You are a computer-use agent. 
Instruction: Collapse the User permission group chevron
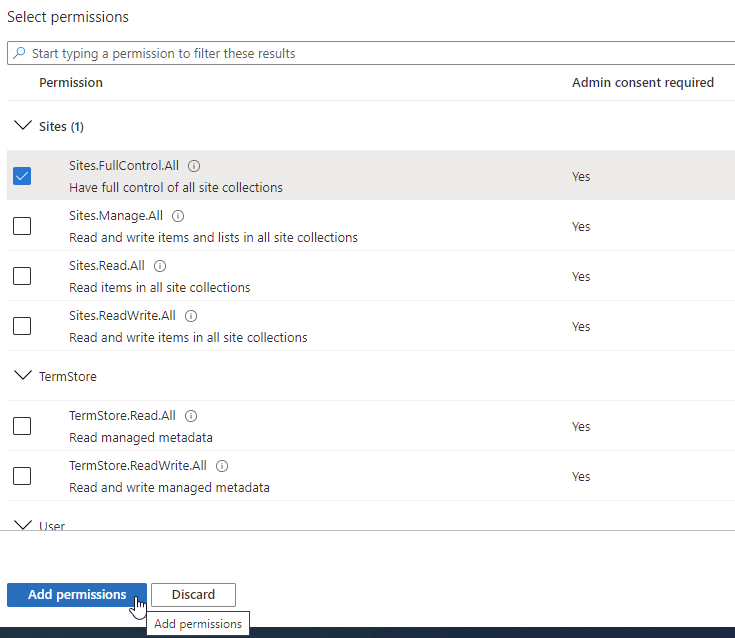(x=22, y=524)
